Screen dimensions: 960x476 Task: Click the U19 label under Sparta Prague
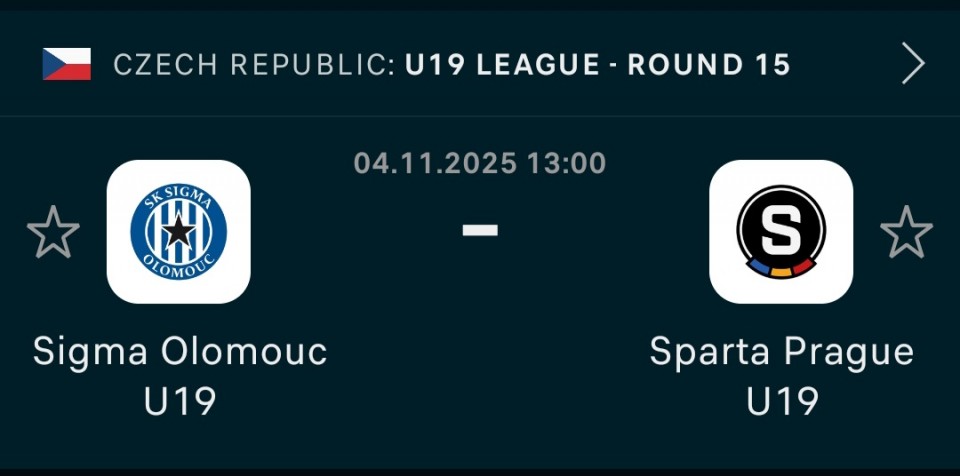782,401
